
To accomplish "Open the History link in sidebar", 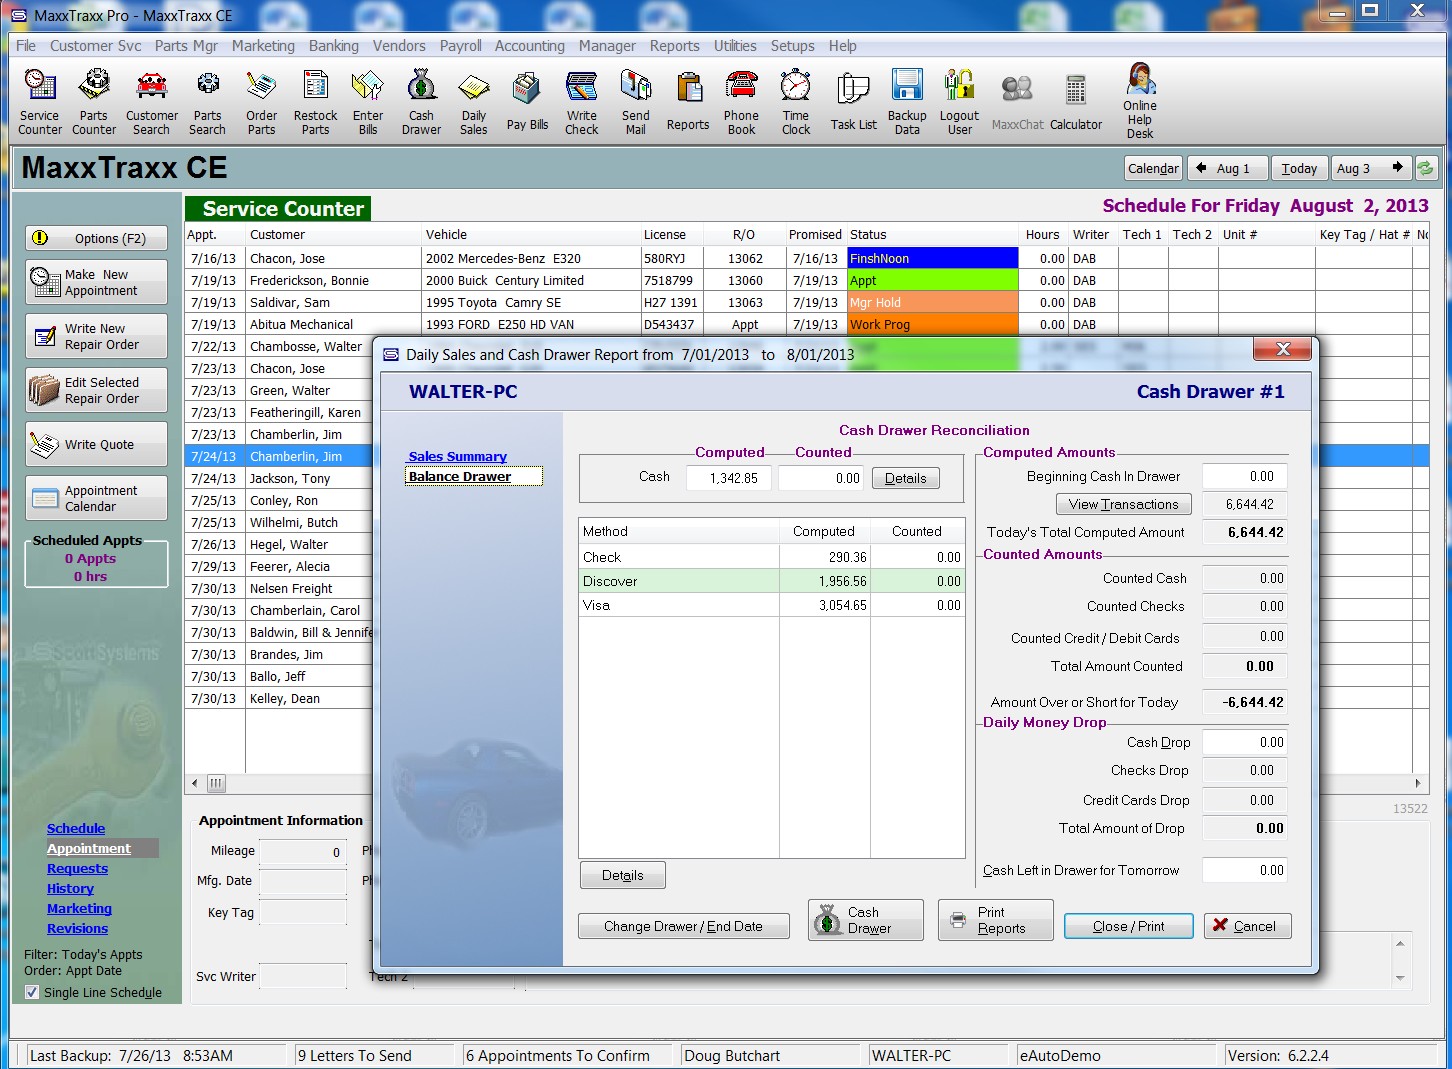I will point(70,888).
